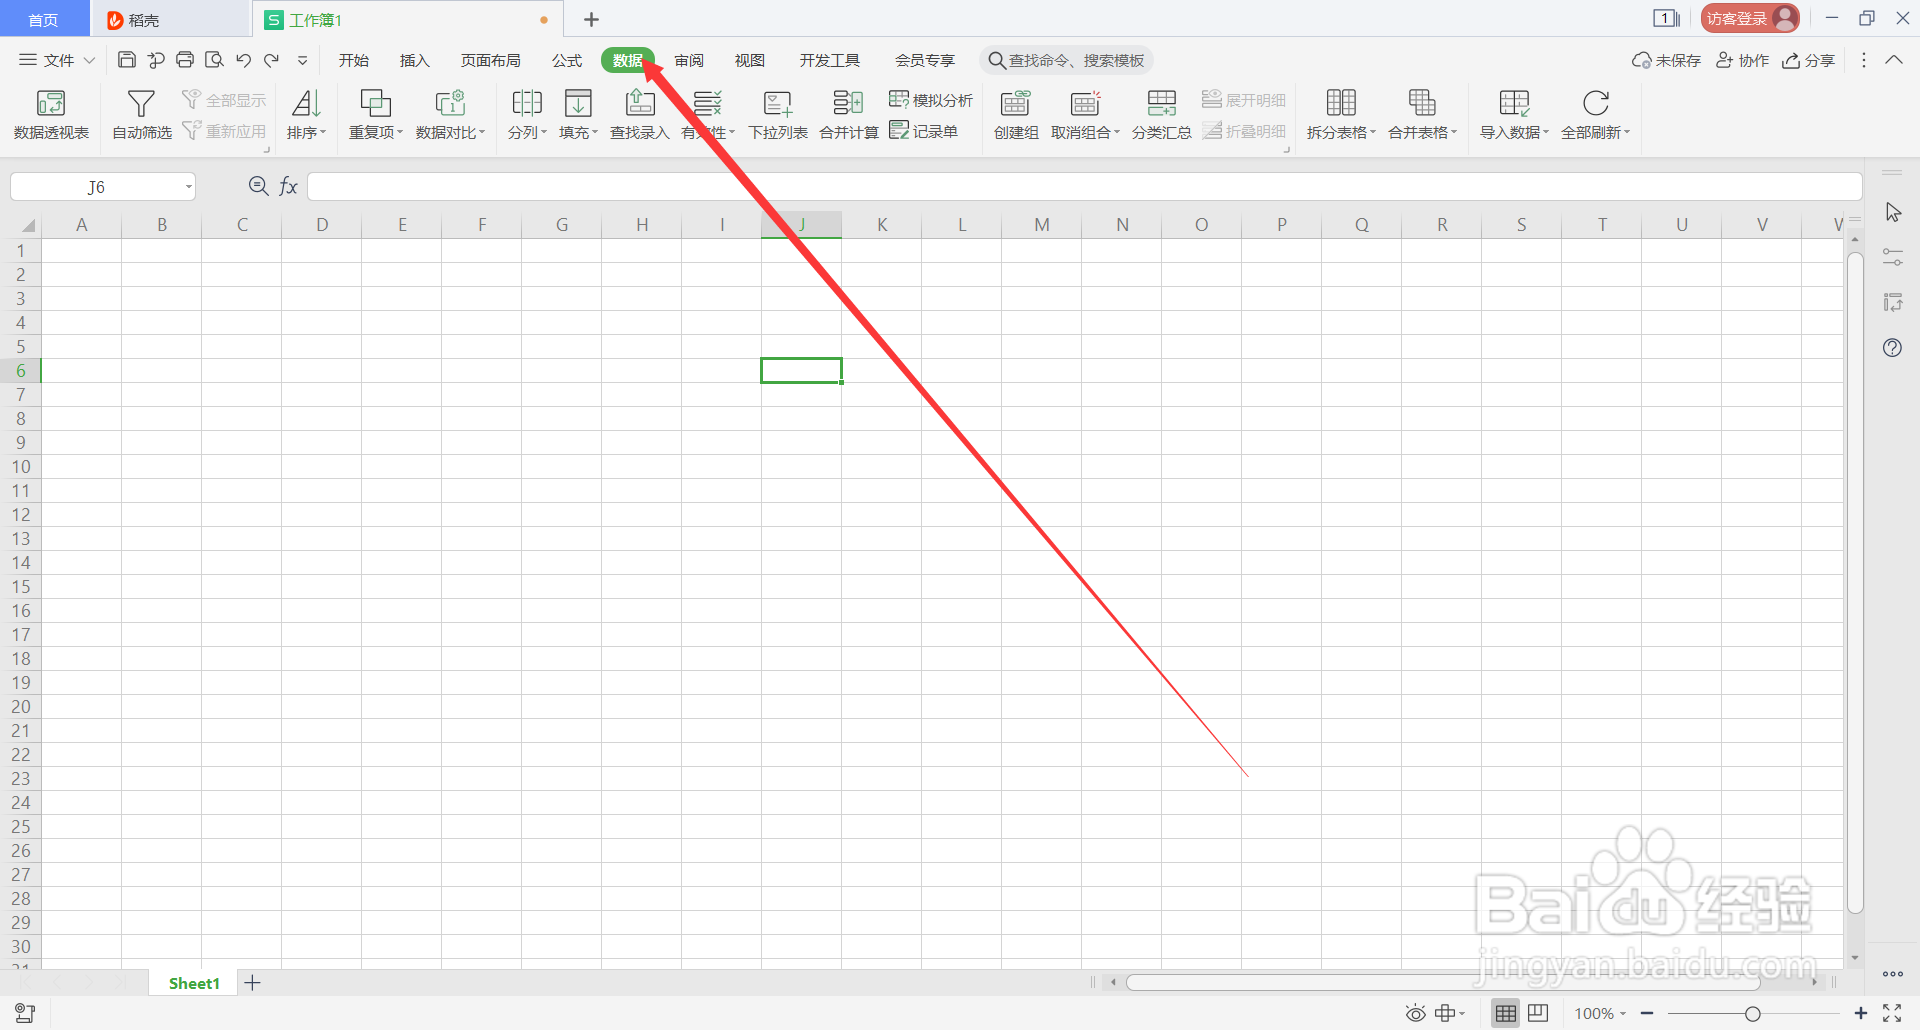Viewport: 1920px width, 1030px height.
Task: Click the fx insert function icon
Action: tap(288, 186)
